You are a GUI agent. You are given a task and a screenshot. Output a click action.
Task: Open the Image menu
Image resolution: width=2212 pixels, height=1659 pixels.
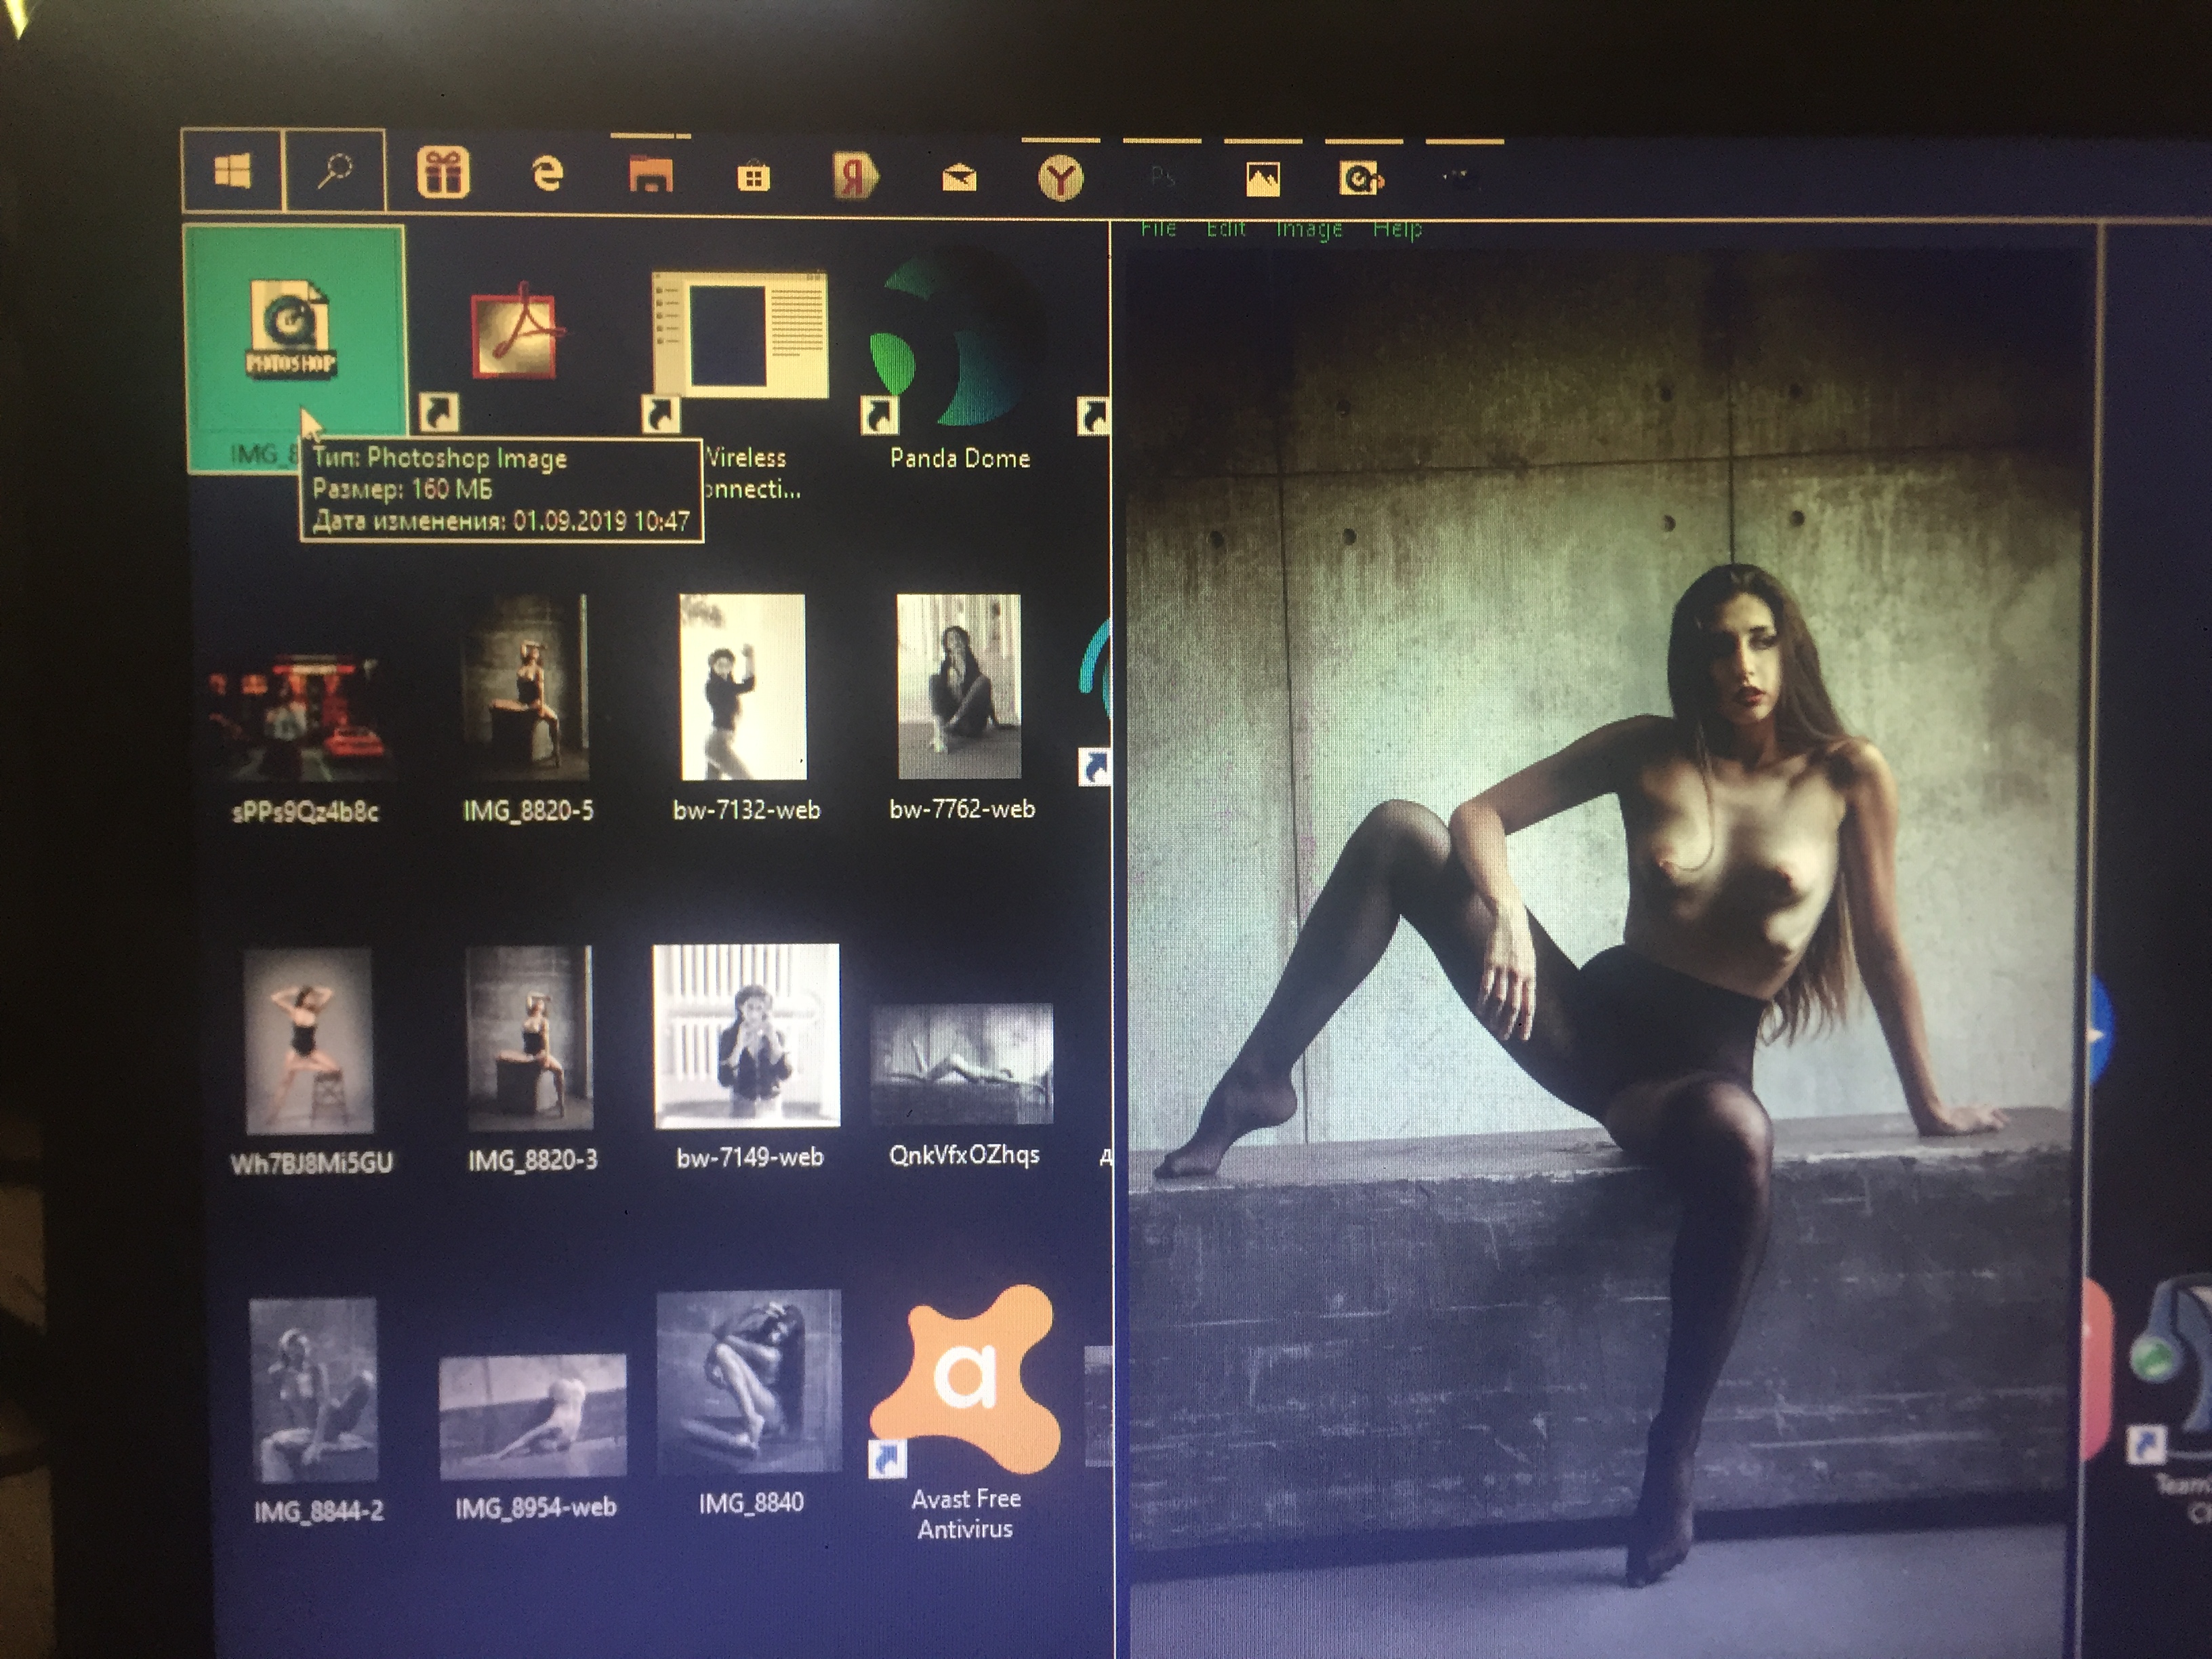[1308, 229]
